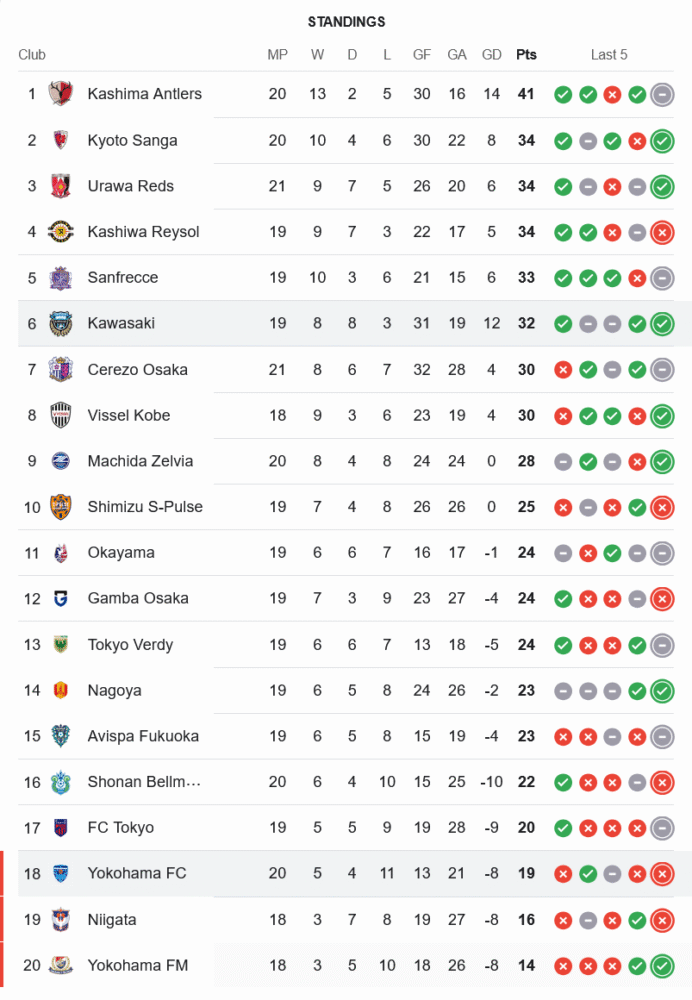Select the Shimizu S-Pulse team name

[x=145, y=507]
